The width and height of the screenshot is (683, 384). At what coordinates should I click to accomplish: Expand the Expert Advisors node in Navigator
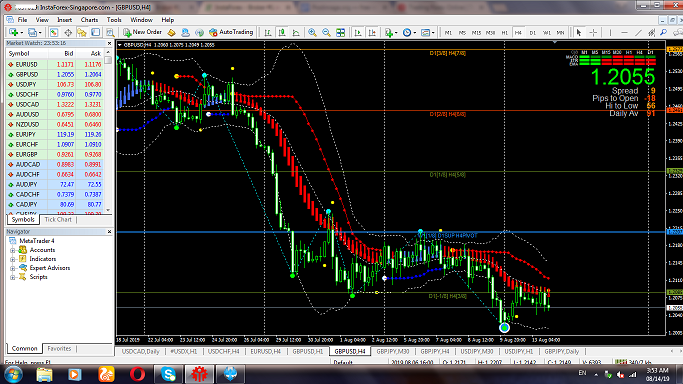[12, 268]
